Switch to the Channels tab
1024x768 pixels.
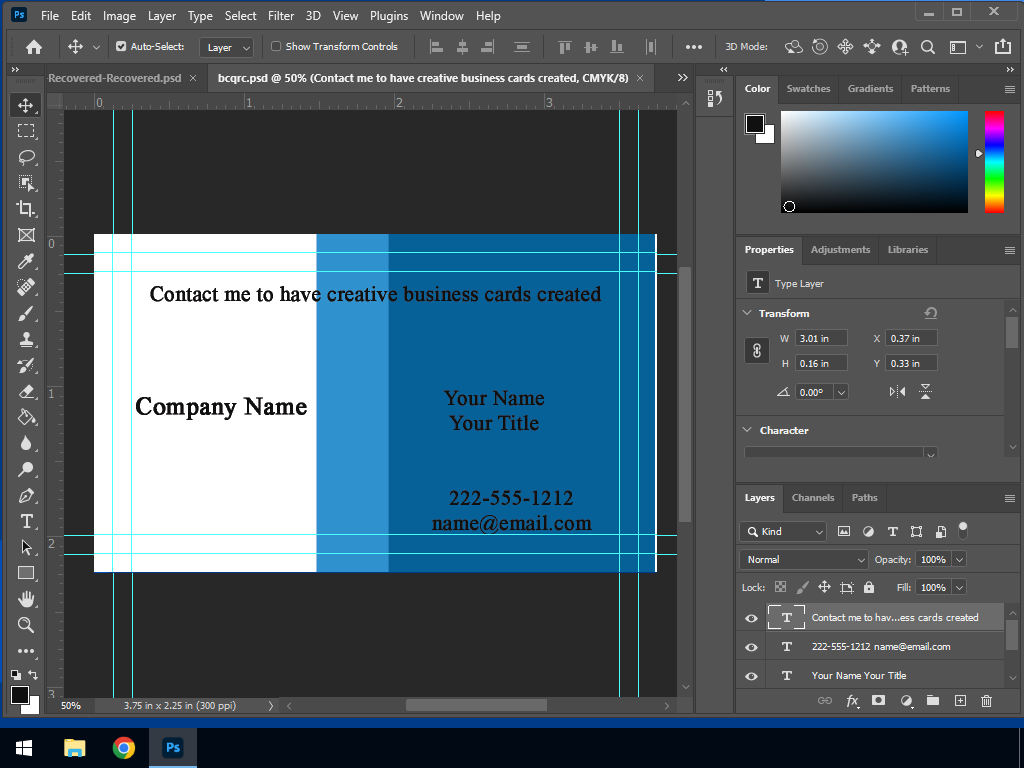point(812,497)
